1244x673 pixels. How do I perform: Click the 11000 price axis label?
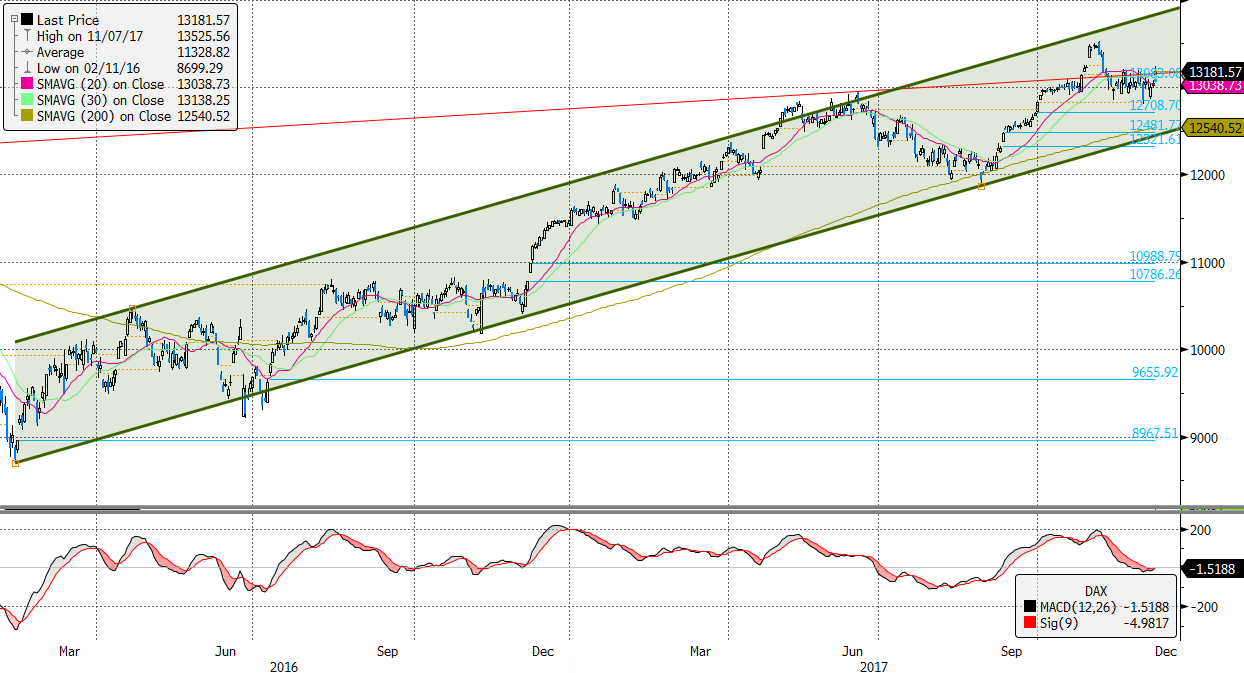1207,262
